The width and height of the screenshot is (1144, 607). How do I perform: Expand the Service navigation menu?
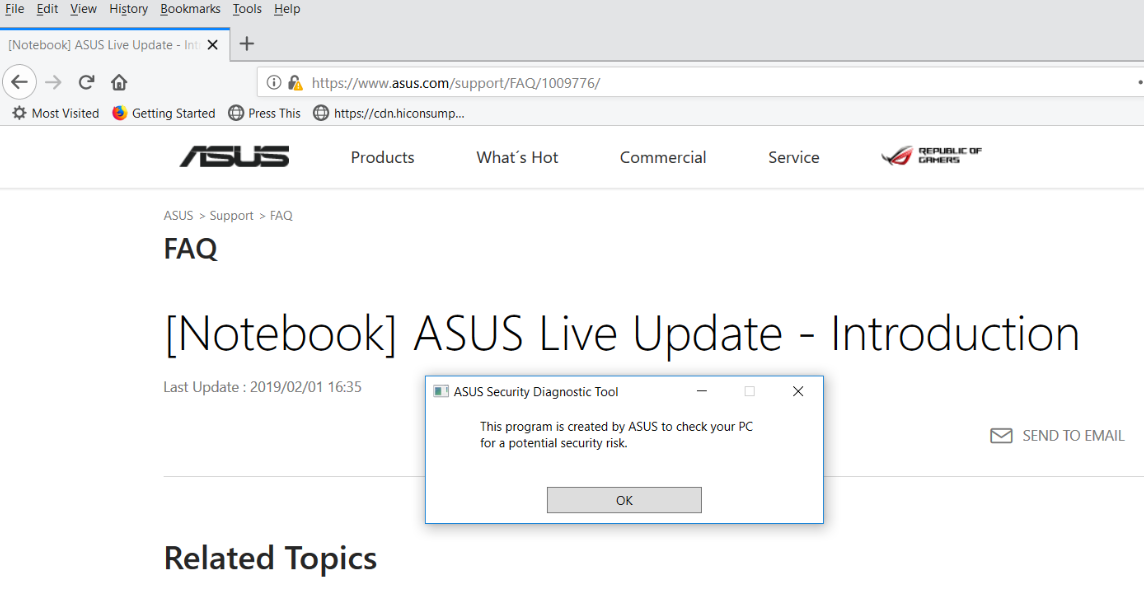pyautogui.click(x=793, y=157)
